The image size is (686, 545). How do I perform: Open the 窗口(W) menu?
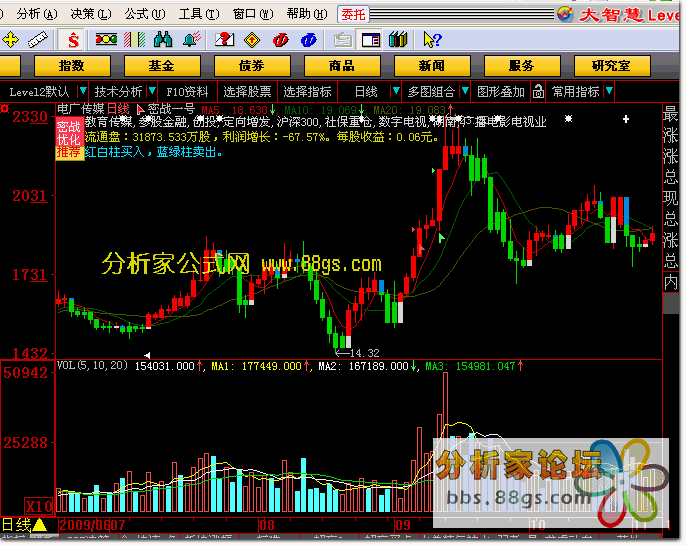(253, 14)
